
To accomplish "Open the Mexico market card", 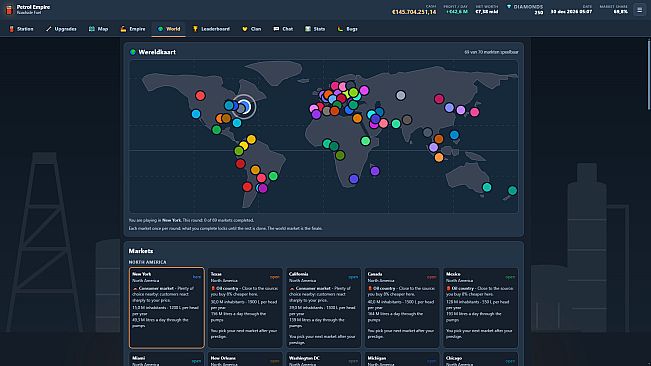I will (480, 307).
